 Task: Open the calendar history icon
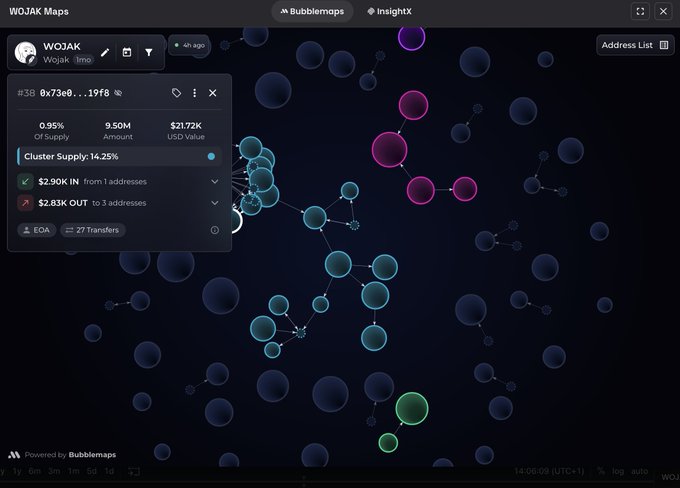(x=127, y=52)
